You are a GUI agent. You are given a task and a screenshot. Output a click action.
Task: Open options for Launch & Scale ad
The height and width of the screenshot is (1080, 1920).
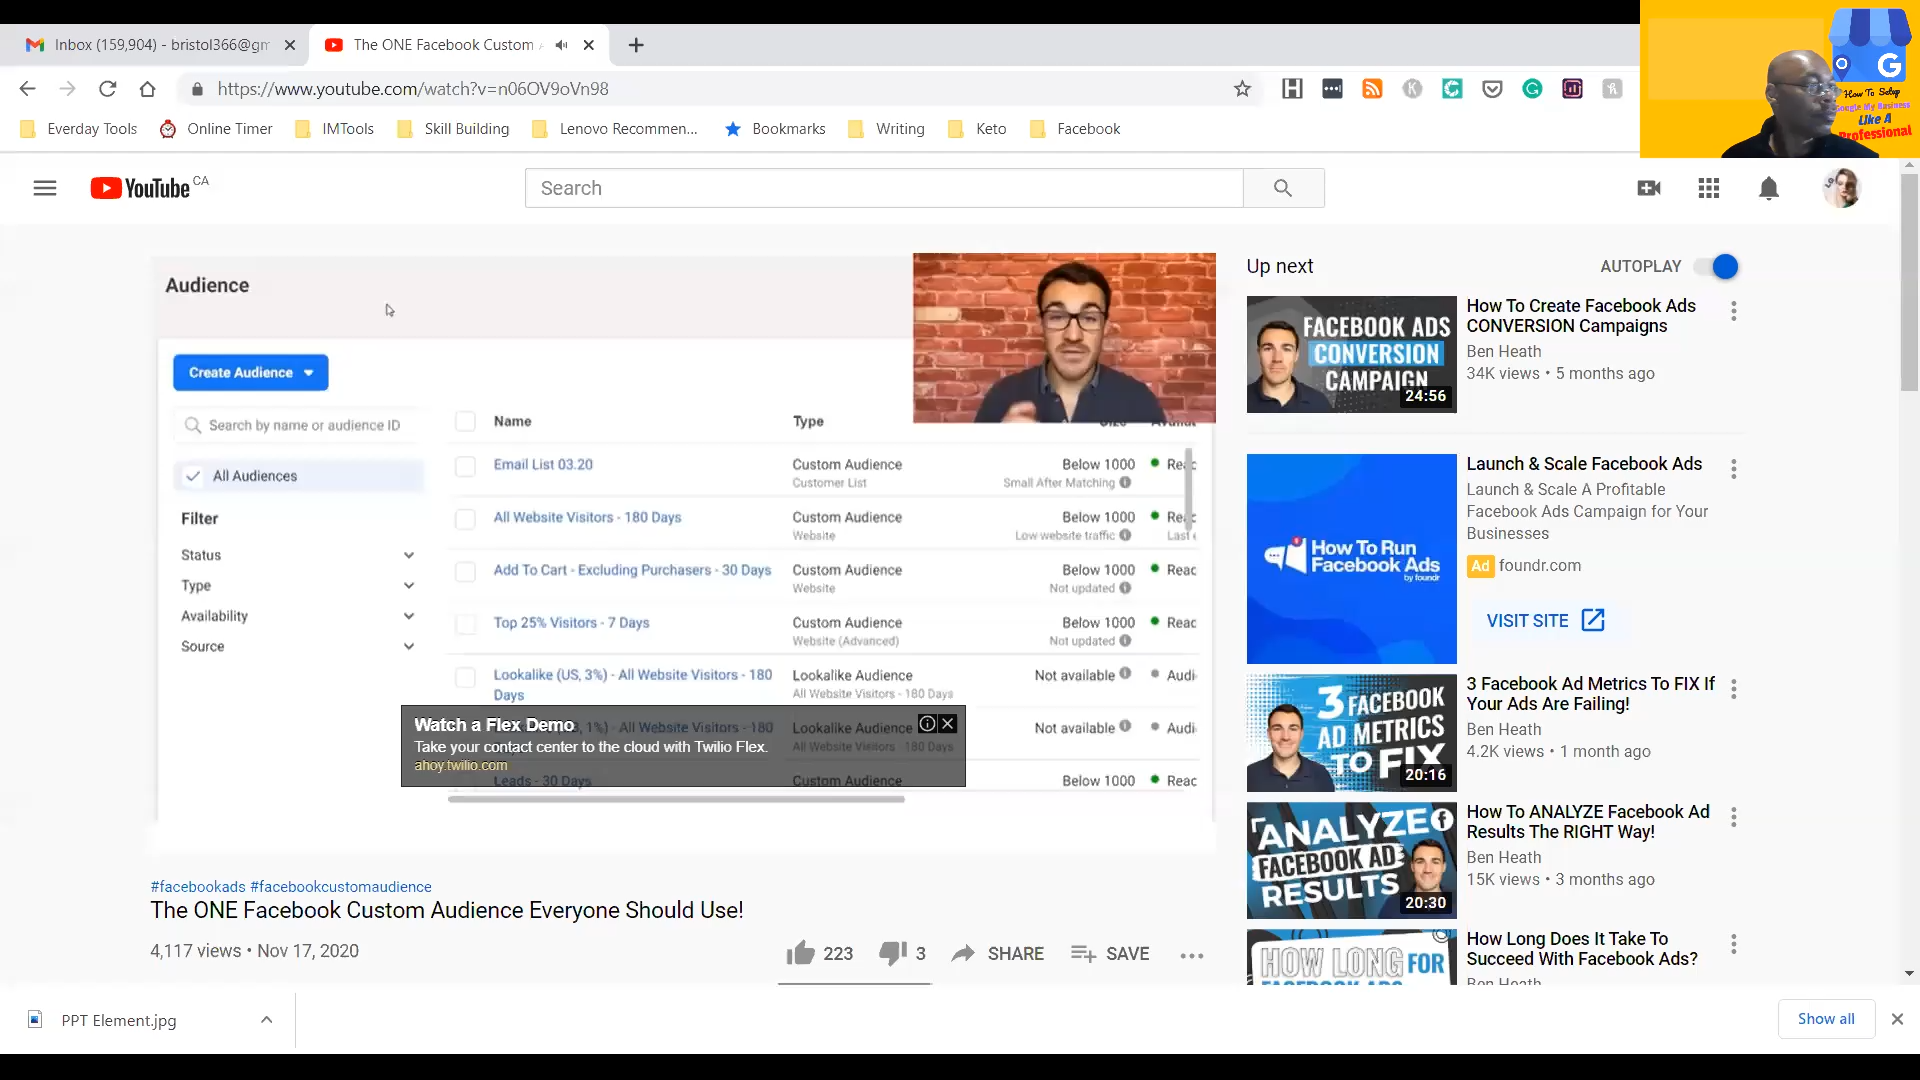tap(1733, 469)
